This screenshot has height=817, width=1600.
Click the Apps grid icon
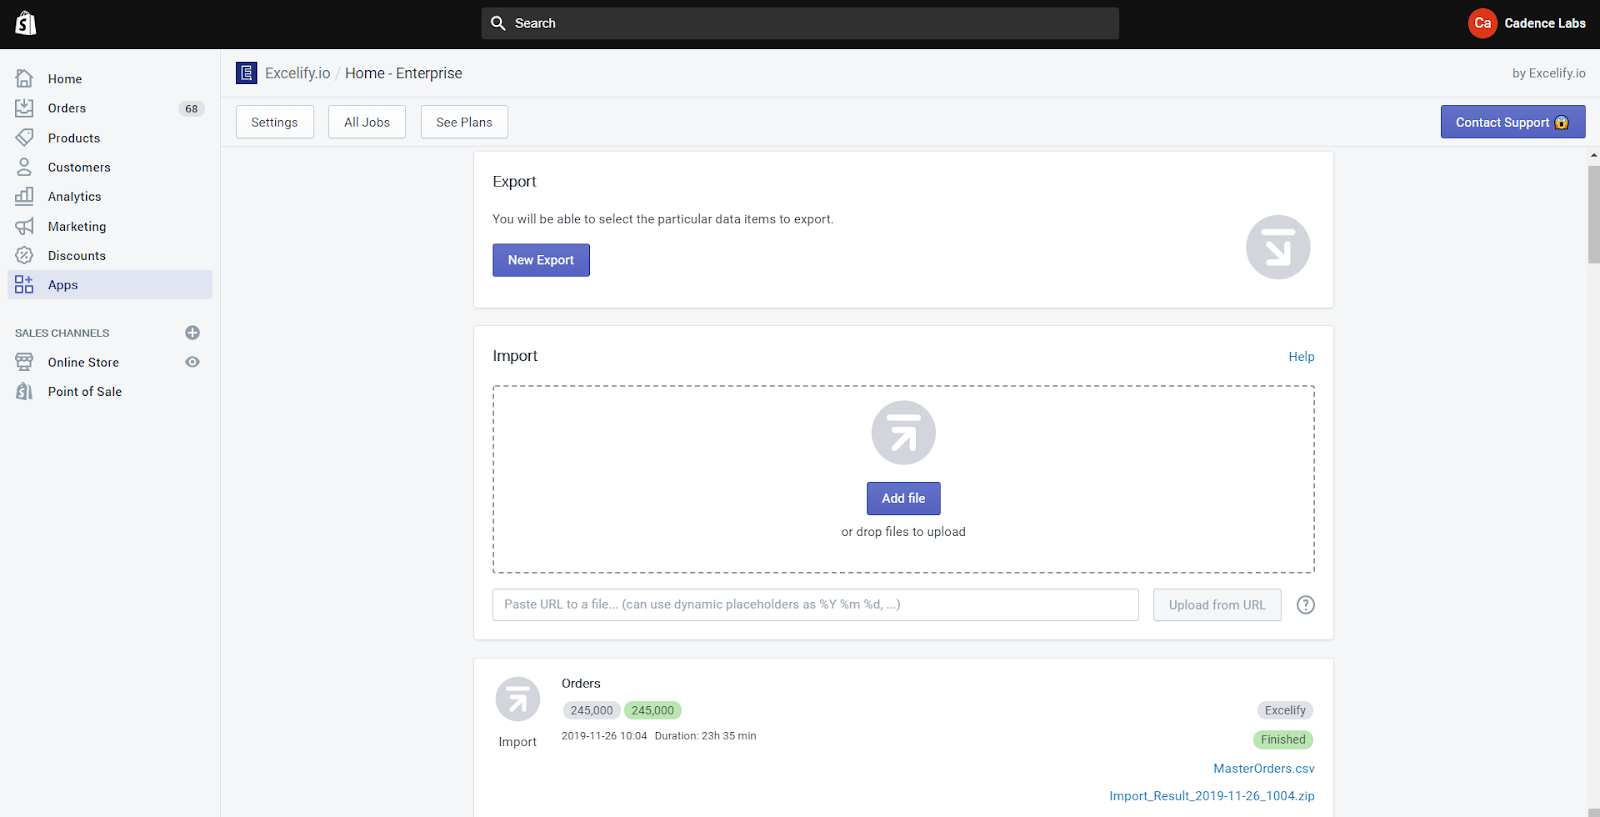24,285
